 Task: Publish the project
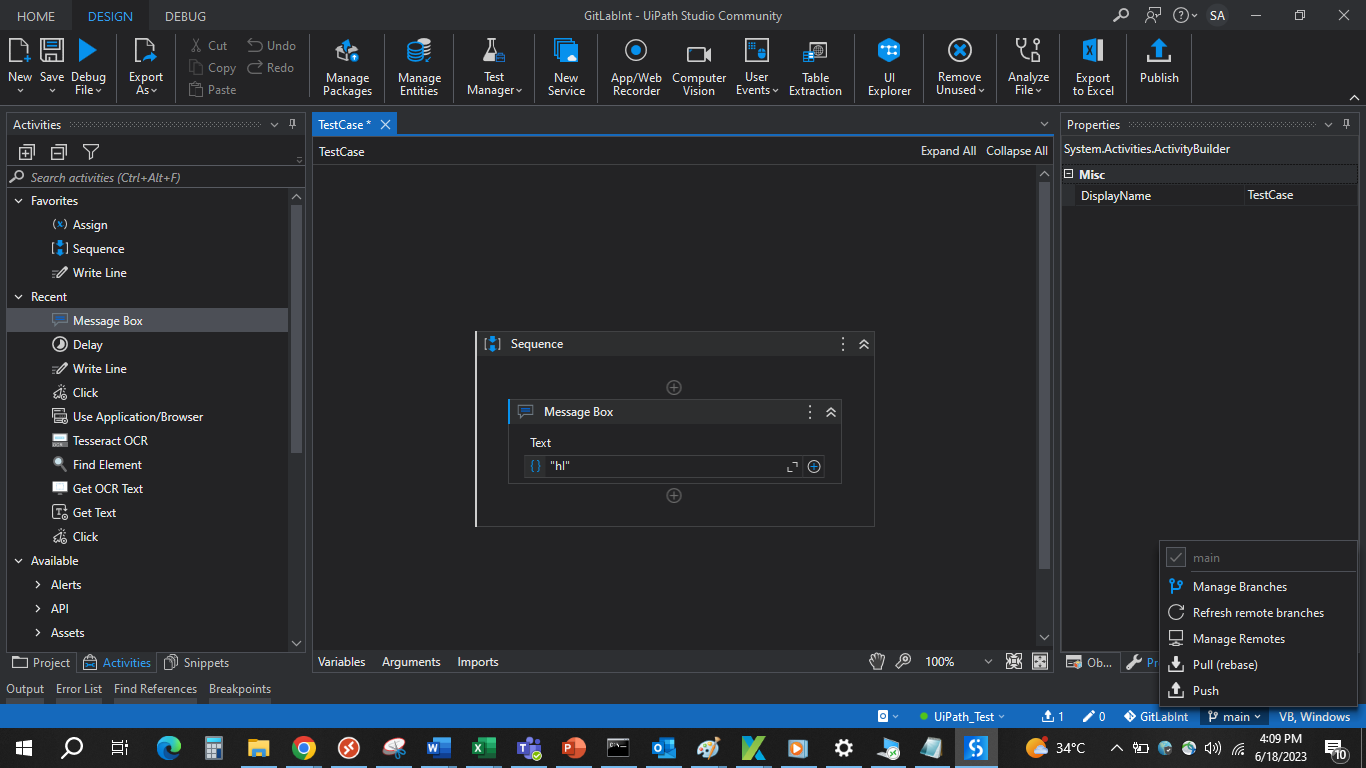pos(1159,62)
